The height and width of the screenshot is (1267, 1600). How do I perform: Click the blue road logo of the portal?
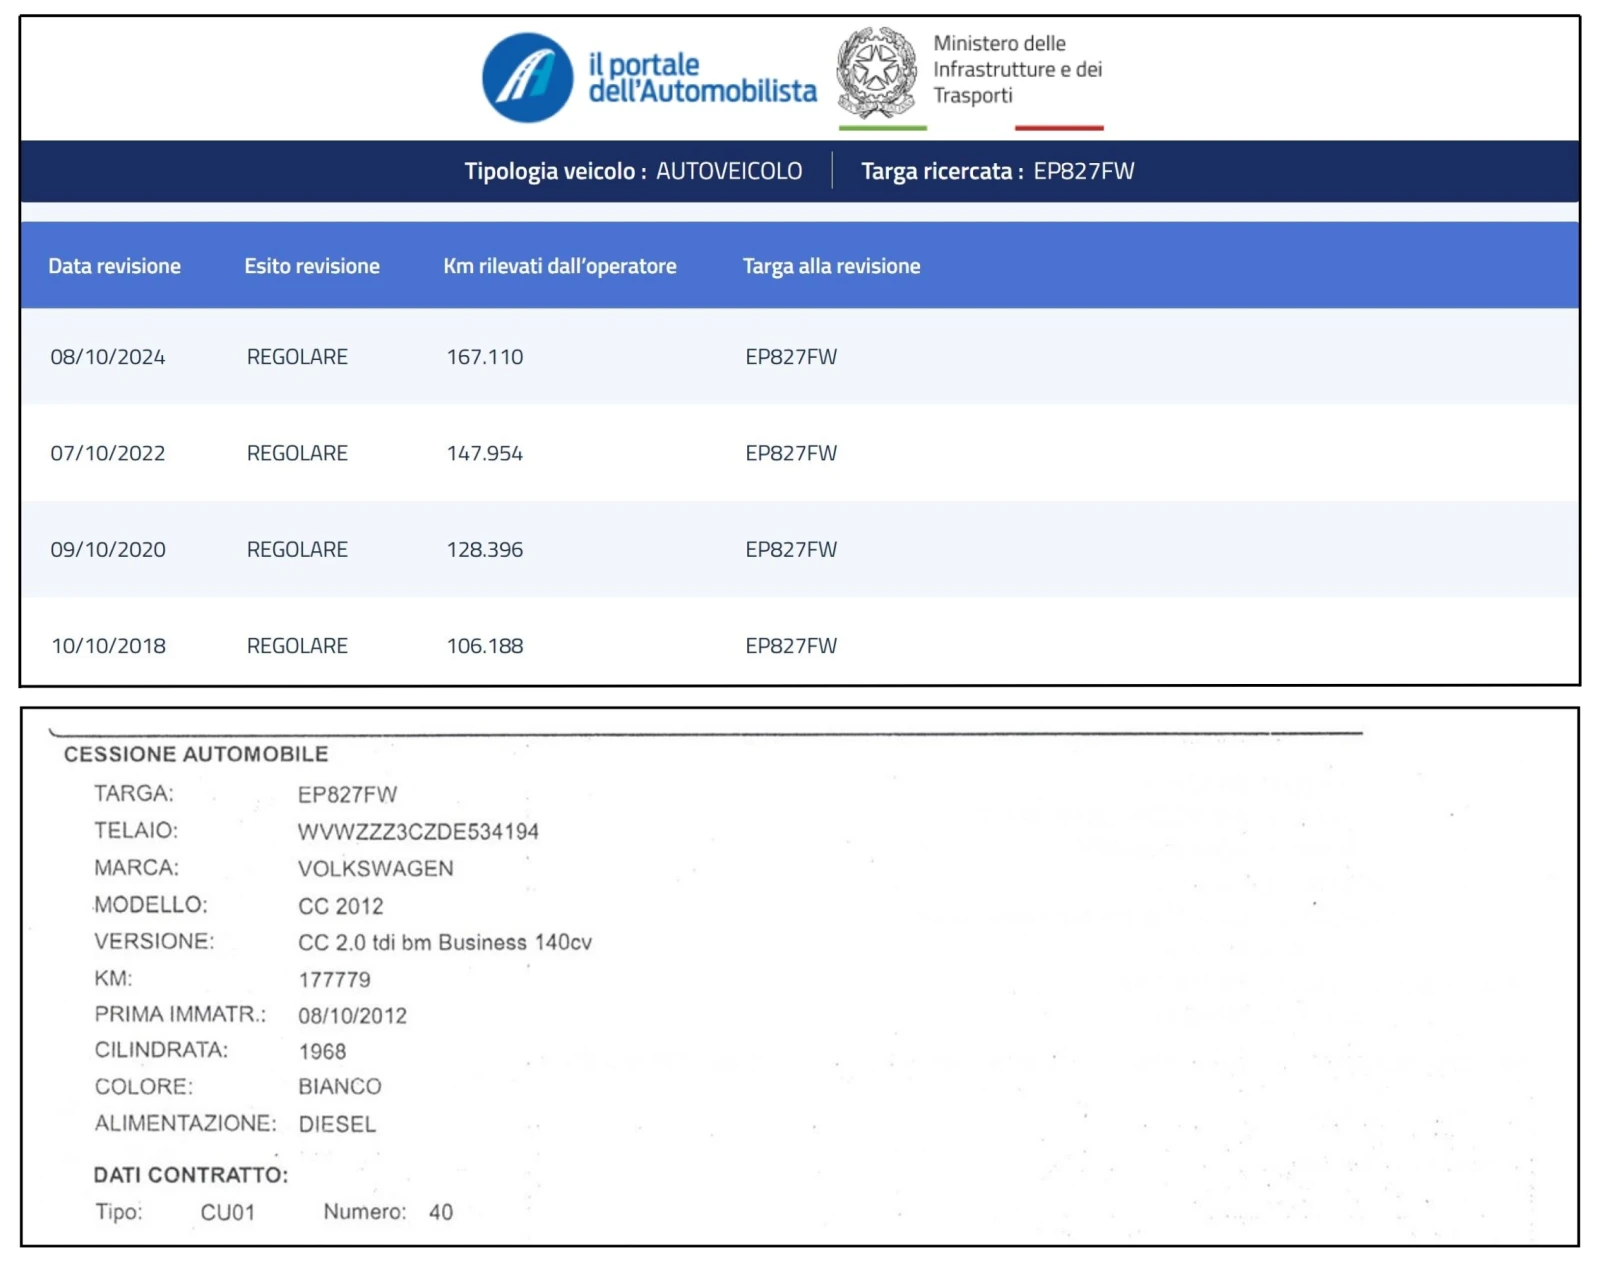click(527, 78)
